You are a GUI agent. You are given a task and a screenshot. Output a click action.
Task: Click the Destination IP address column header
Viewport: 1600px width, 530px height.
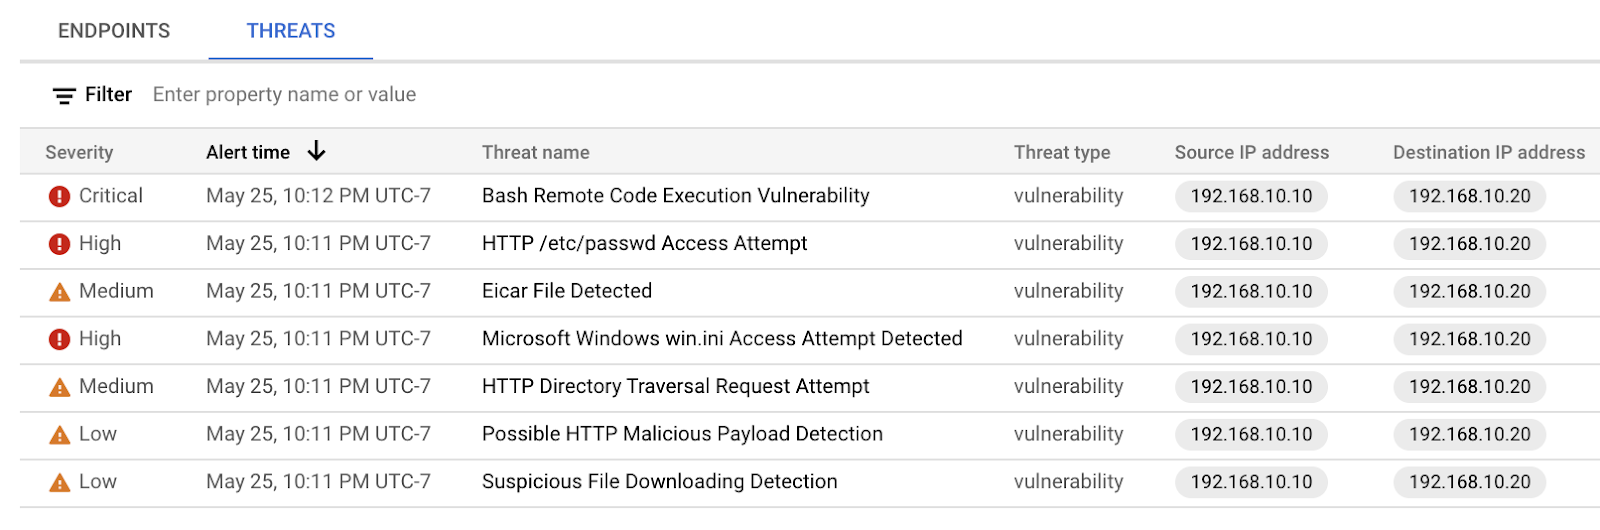[x=1488, y=152]
